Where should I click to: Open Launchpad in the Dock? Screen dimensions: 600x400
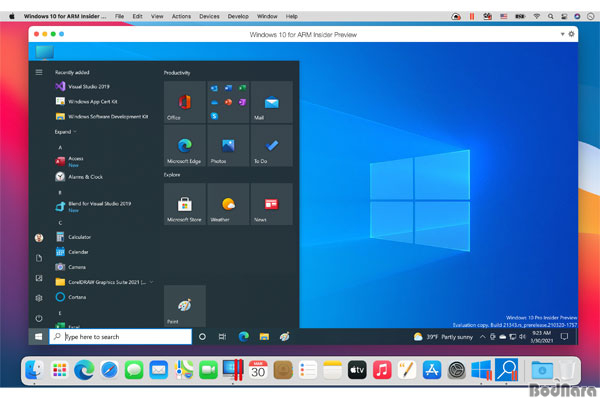point(59,370)
